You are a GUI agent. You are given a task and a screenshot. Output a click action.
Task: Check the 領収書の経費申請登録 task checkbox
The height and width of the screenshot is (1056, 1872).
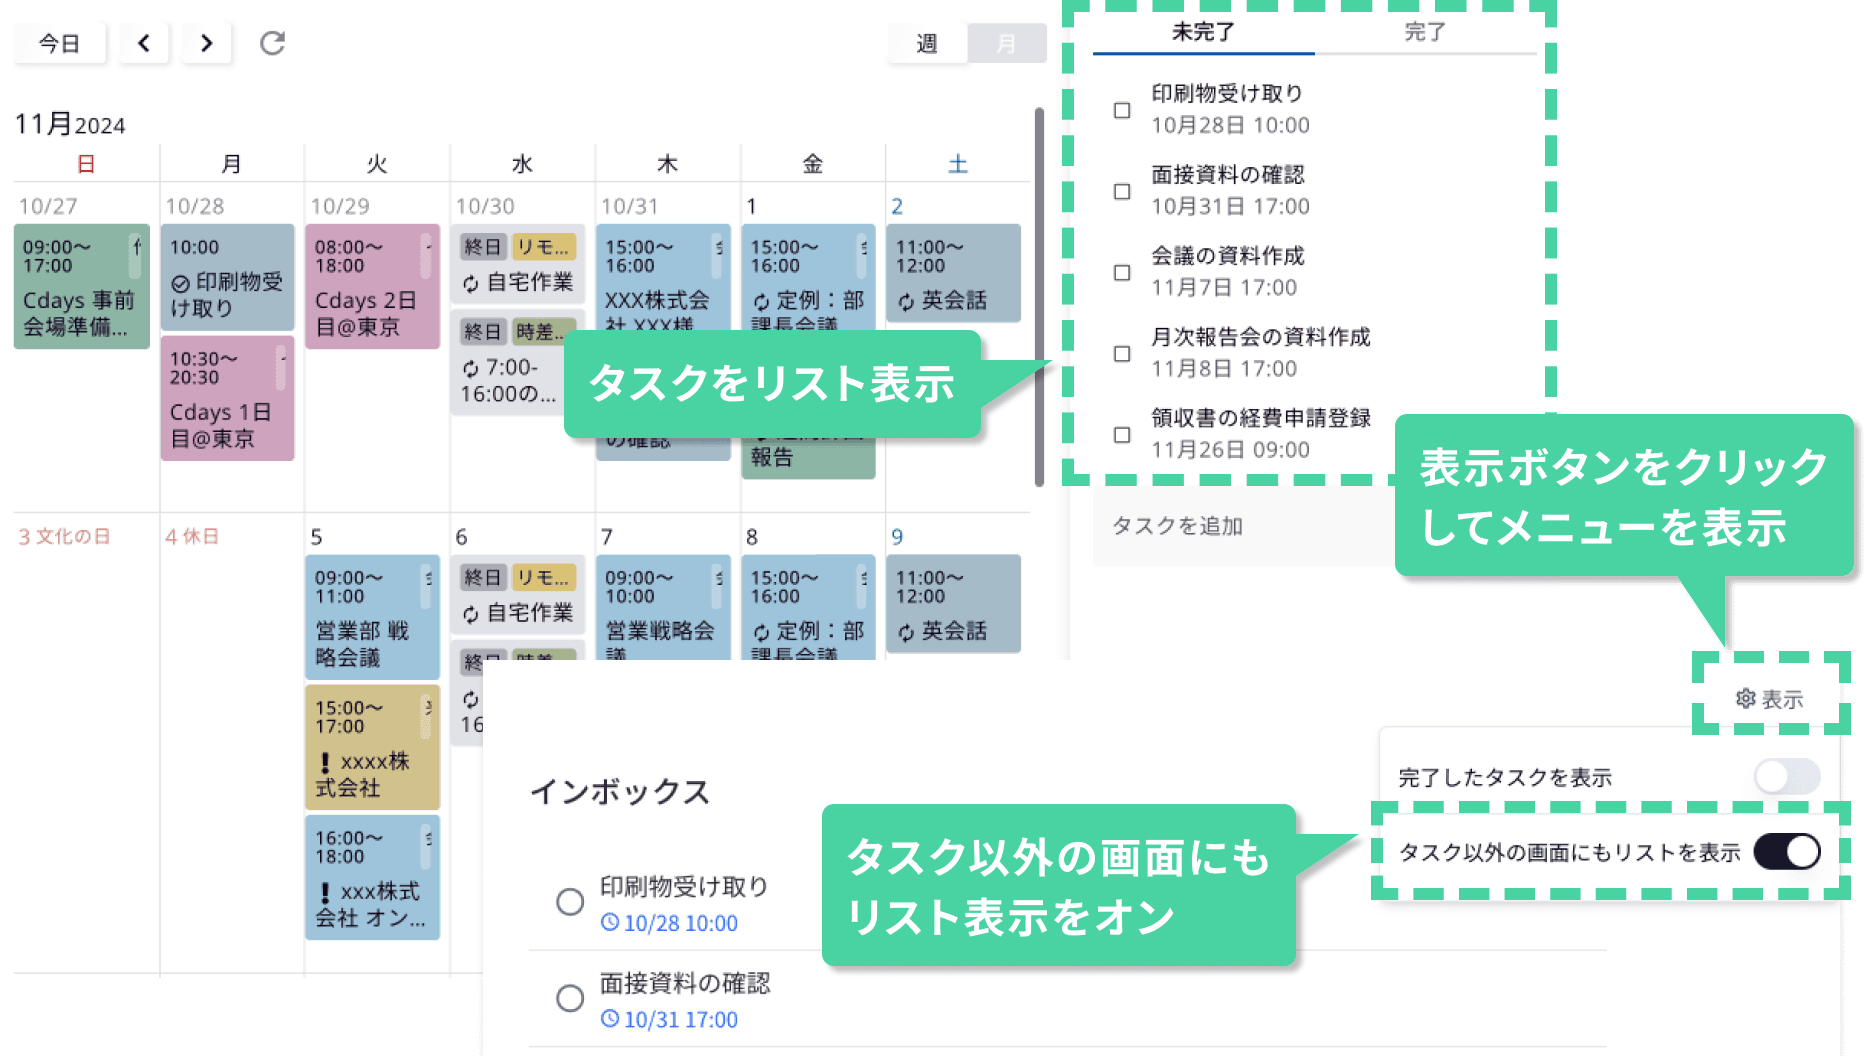point(1122,434)
